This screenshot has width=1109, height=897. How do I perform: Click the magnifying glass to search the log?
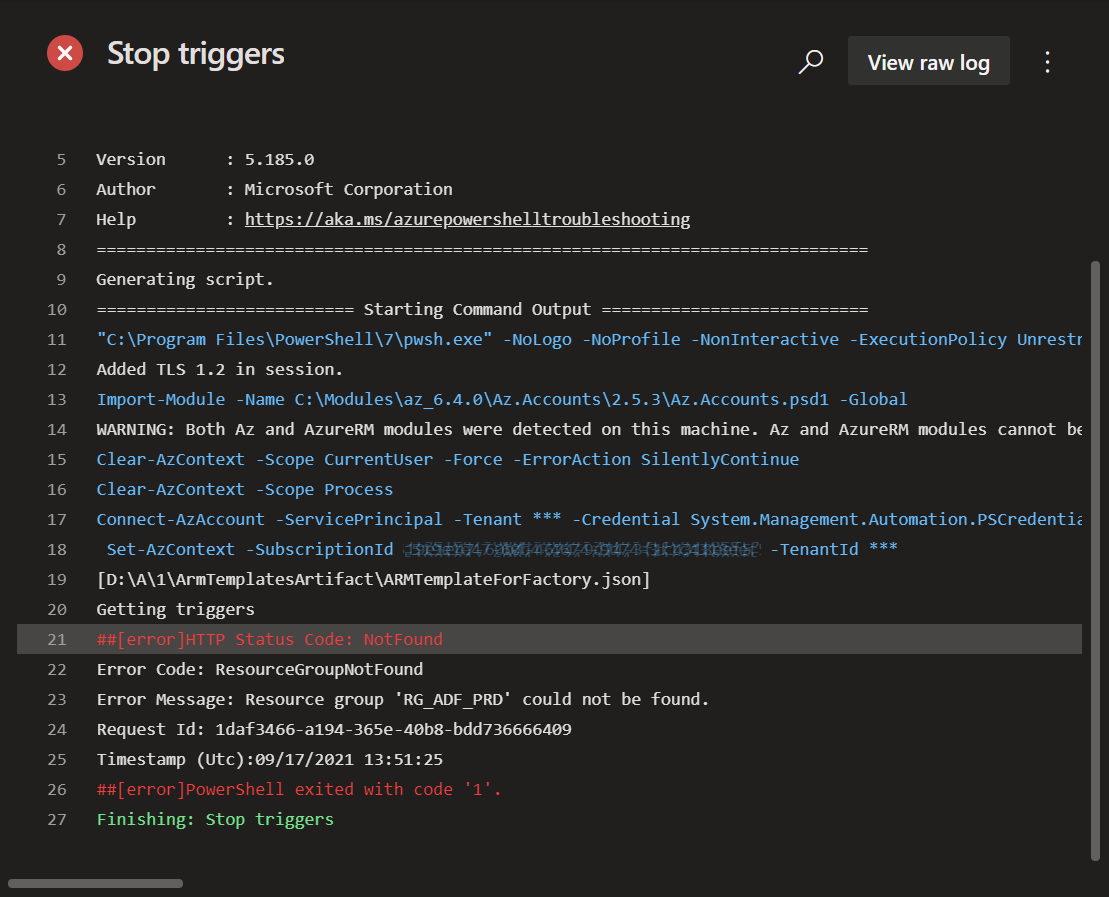[810, 61]
